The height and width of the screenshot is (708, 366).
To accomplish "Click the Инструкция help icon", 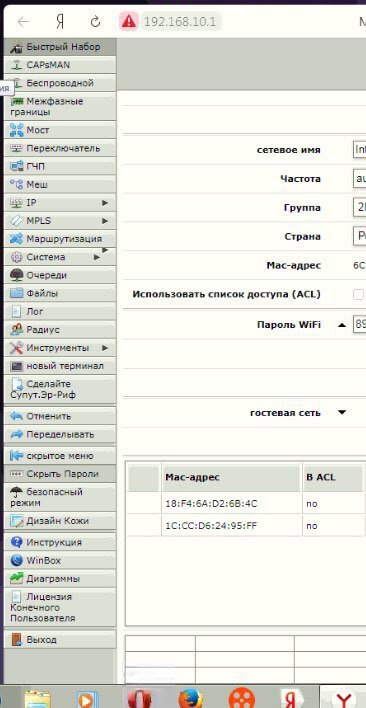I will 16,542.
